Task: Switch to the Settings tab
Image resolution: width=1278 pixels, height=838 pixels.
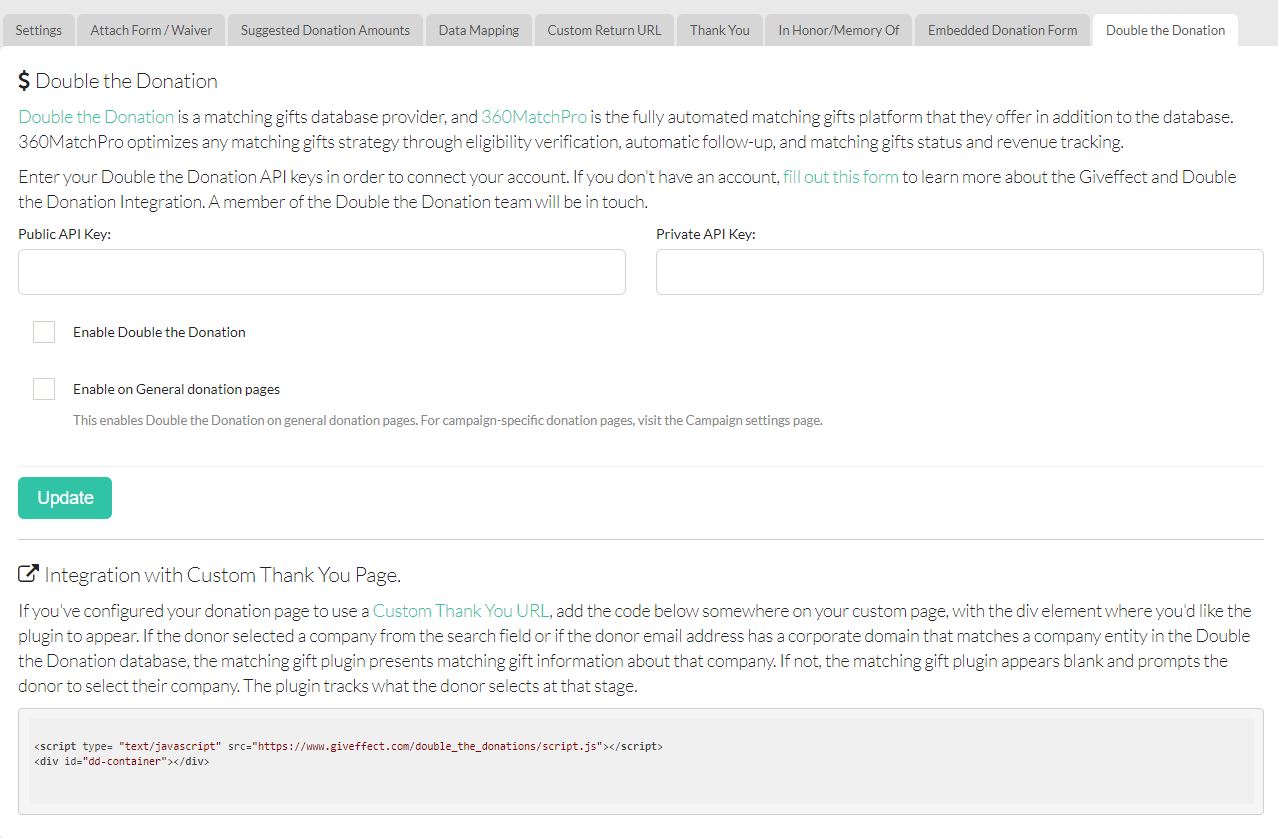Action: (x=38, y=30)
